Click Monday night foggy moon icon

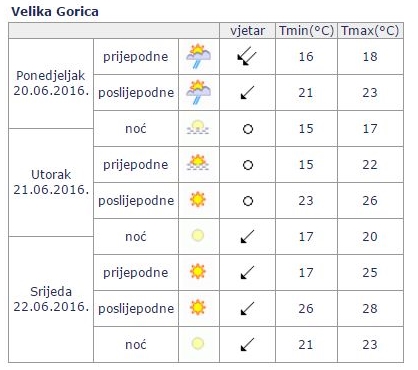tap(198, 127)
